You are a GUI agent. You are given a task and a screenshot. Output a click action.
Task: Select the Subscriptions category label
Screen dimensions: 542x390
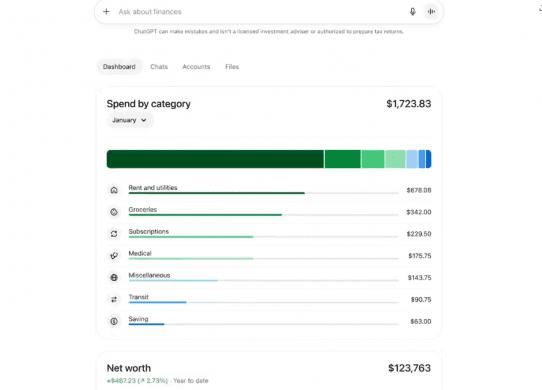point(149,231)
